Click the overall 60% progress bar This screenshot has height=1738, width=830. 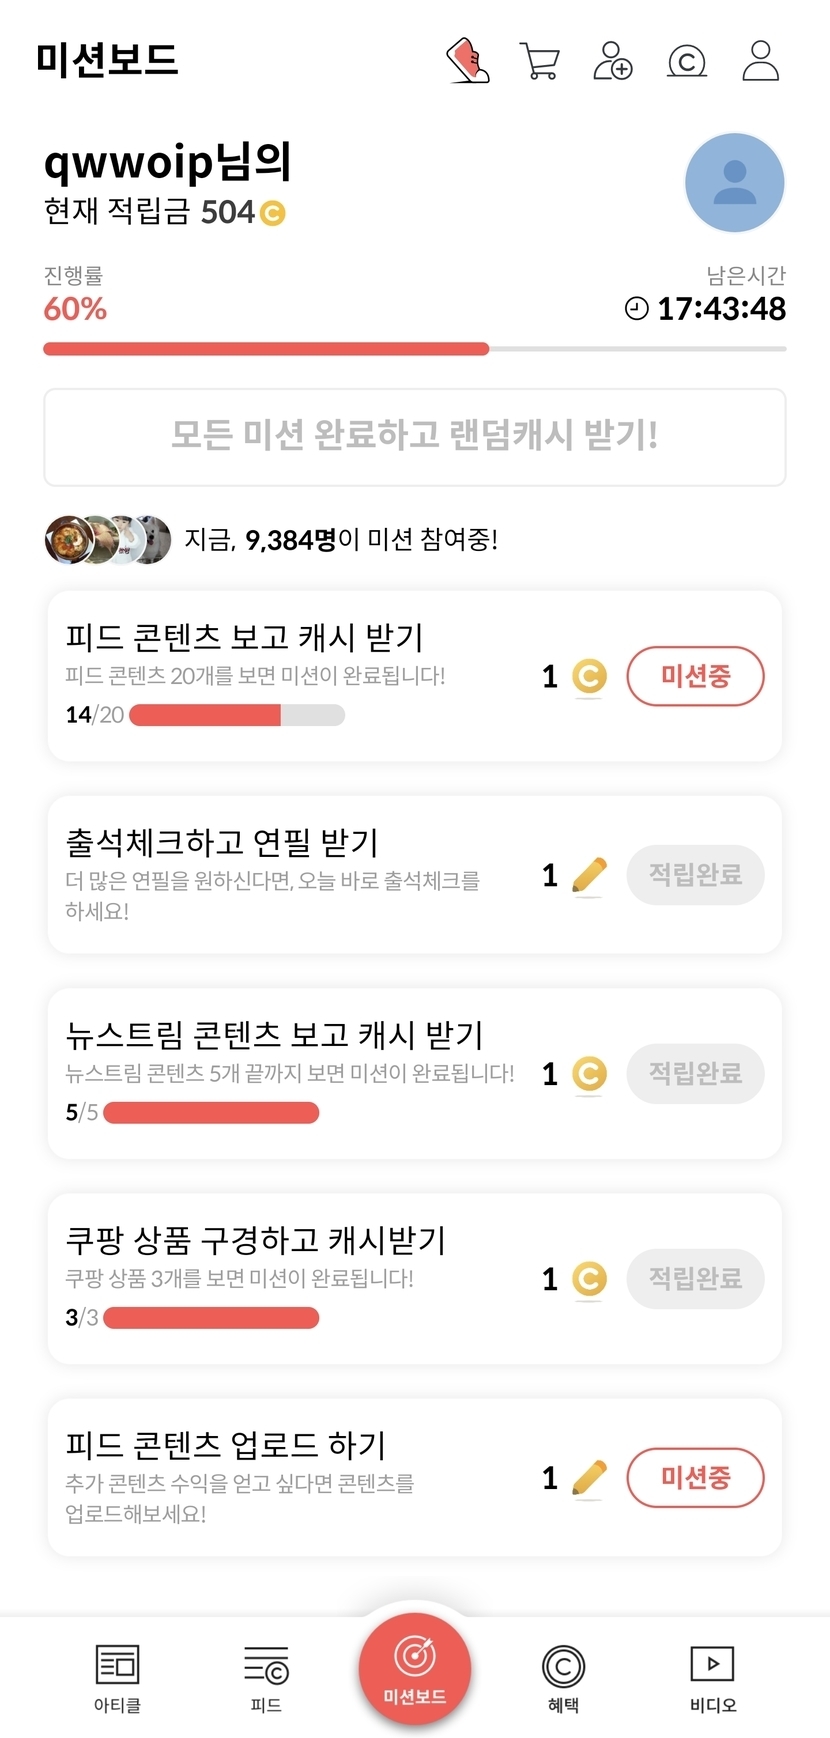click(x=414, y=349)
